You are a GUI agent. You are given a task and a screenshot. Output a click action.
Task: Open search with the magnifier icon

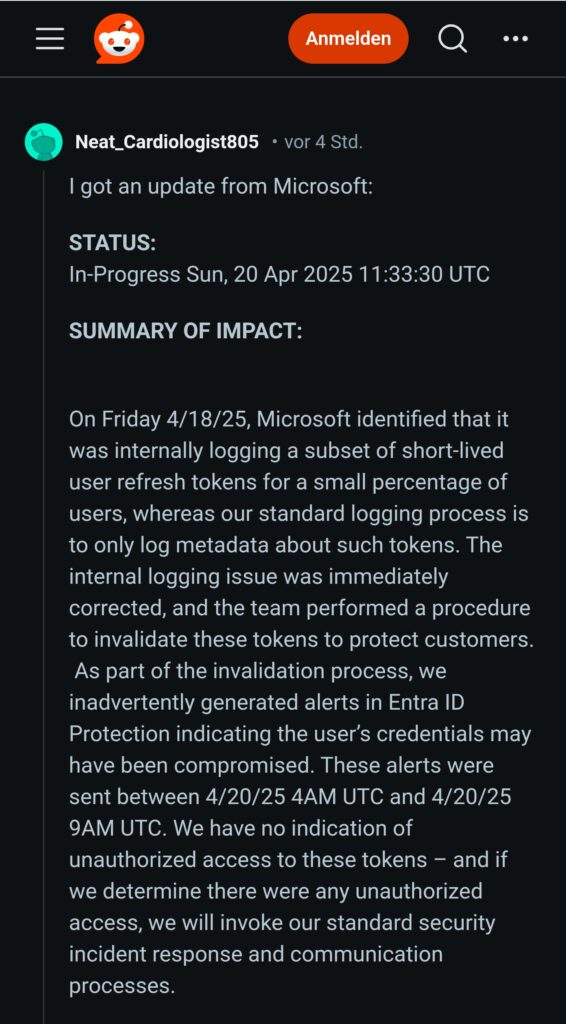point(452,39)
